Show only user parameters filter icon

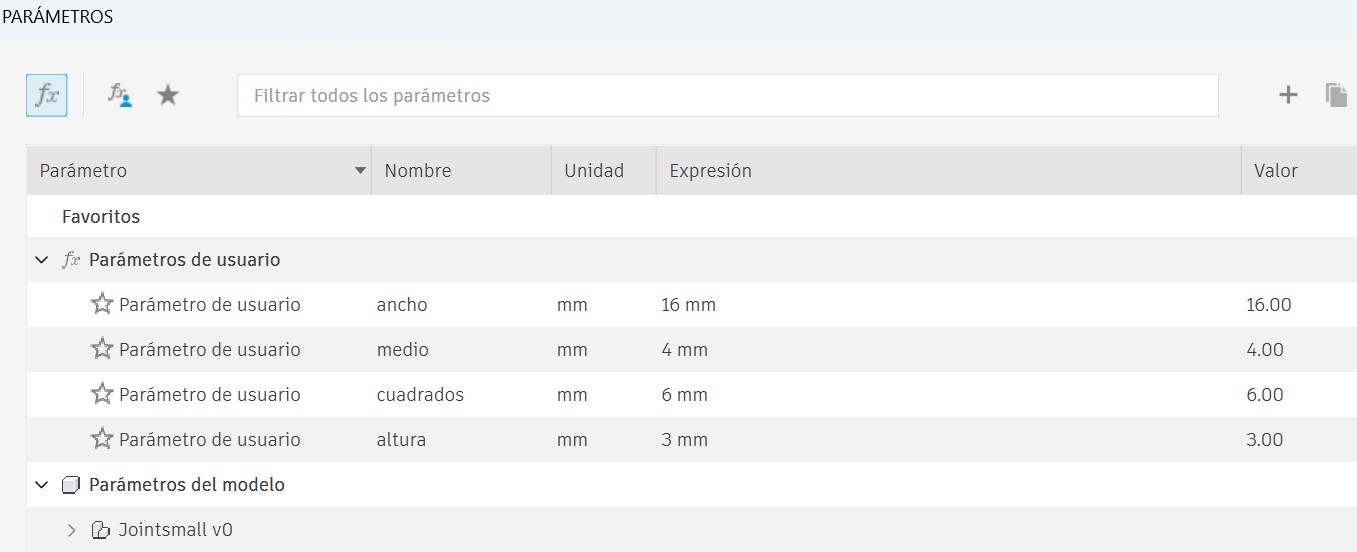tap(120, 96)
